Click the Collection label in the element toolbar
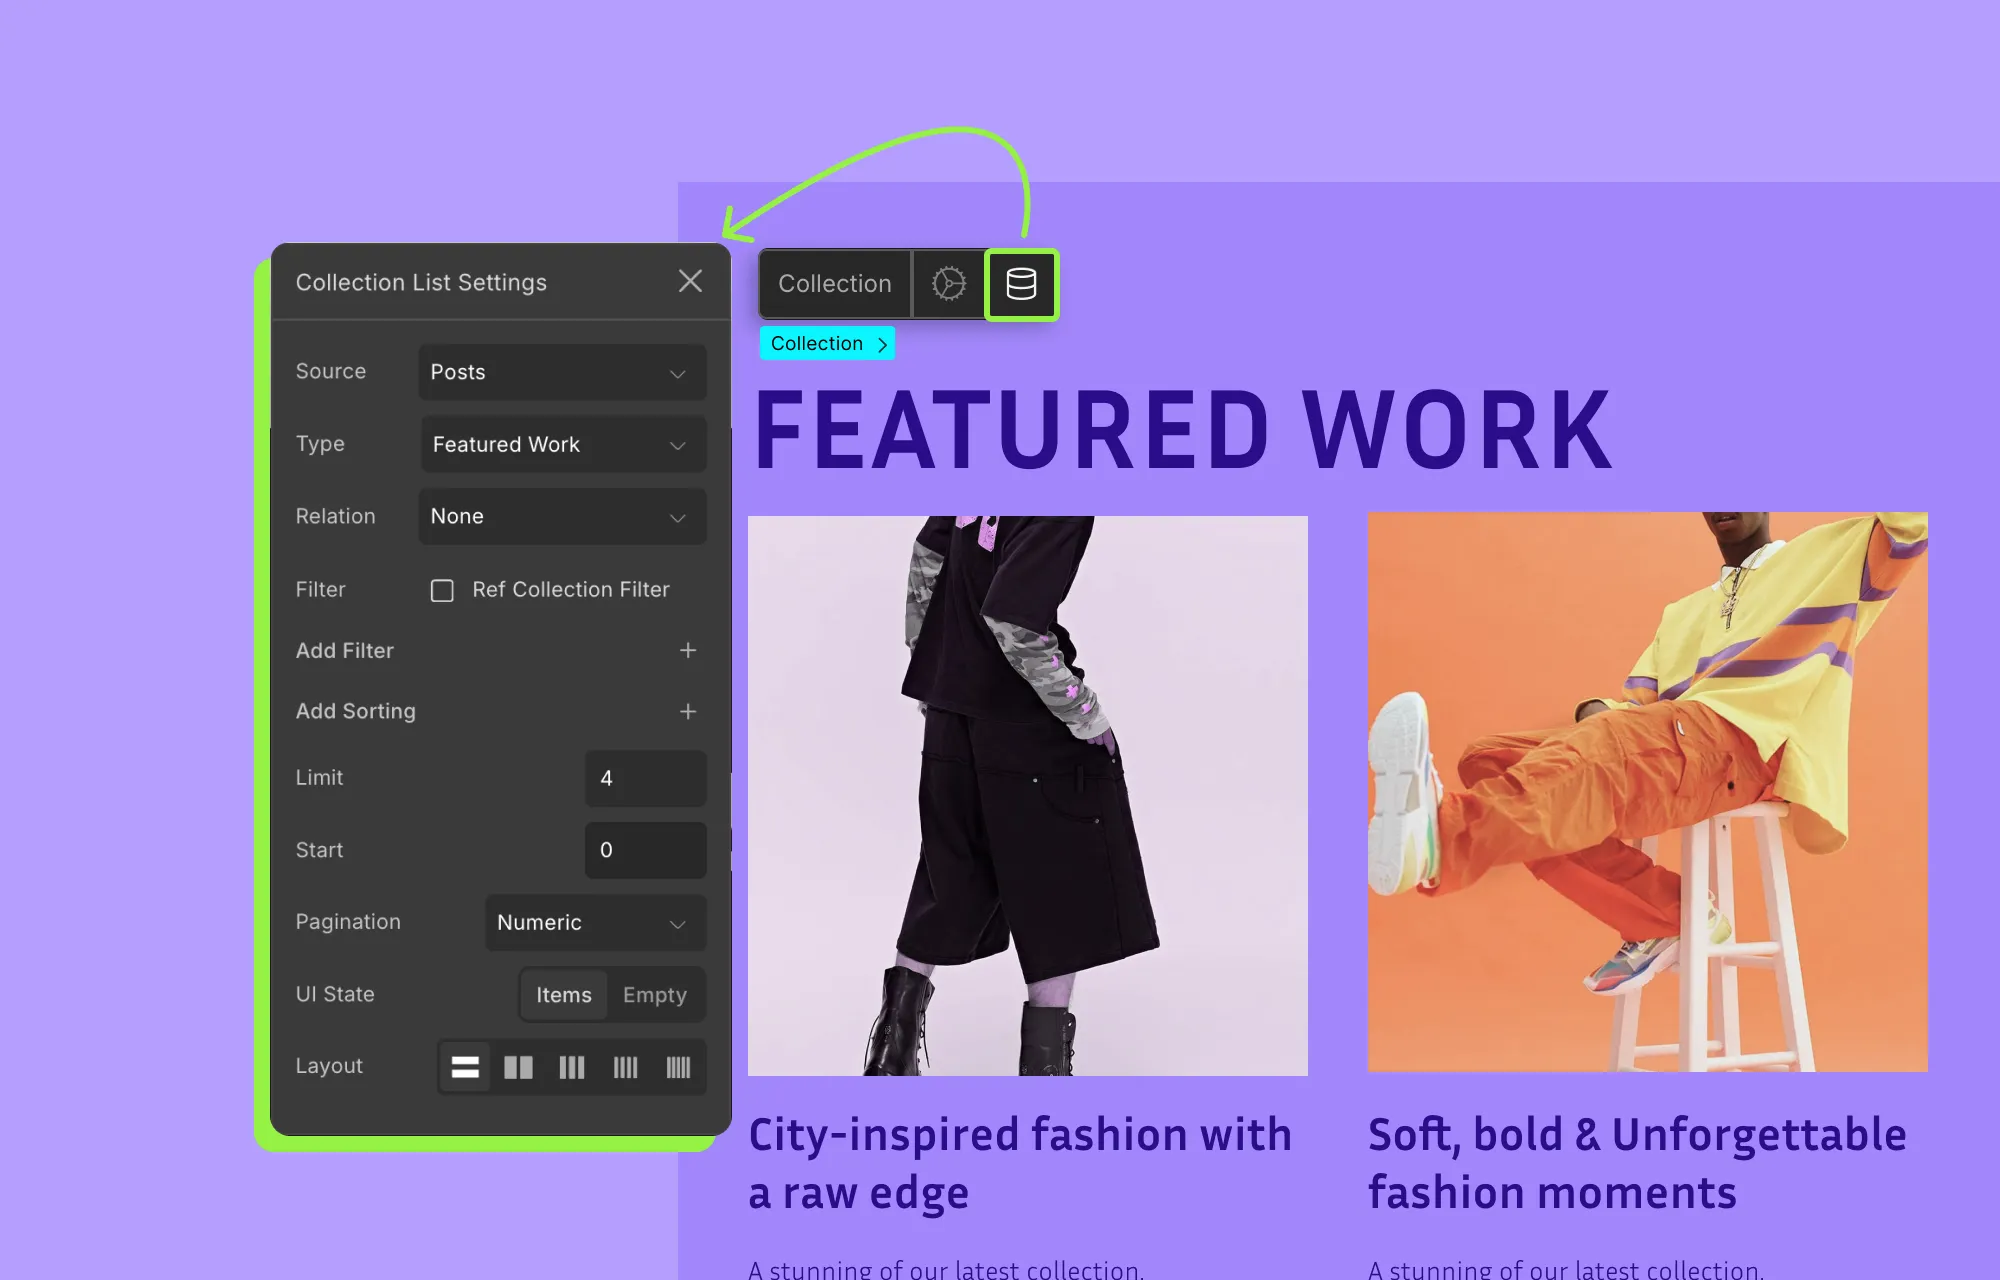The image size is (2000, 1280). click(835, 284)
